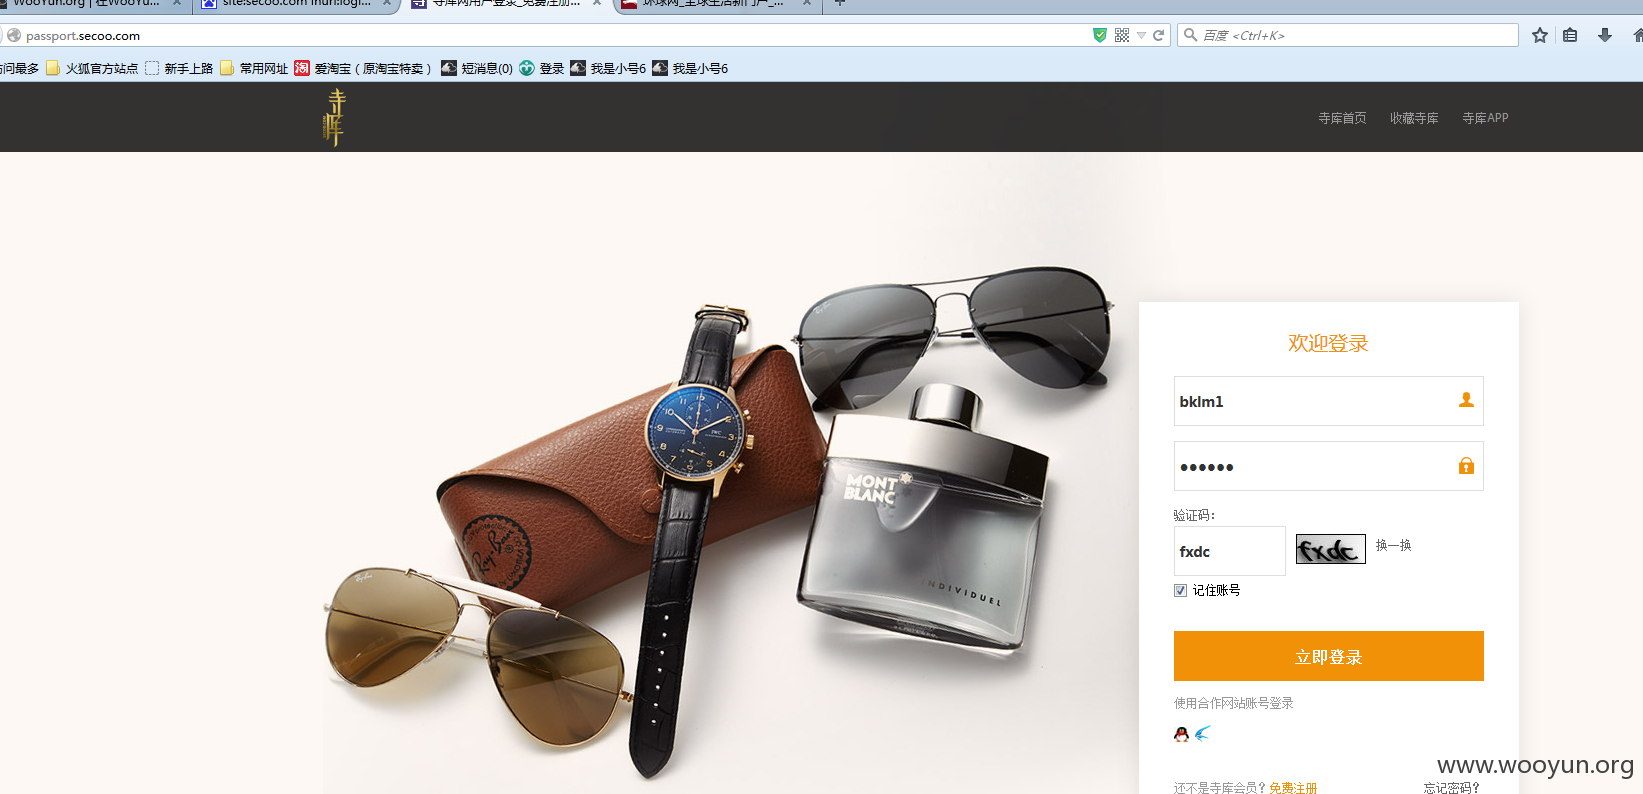The height and width of the screenshot is (794, 1643).
Task: Close the 寺库网 login tab
Action: tap(597, 3)
